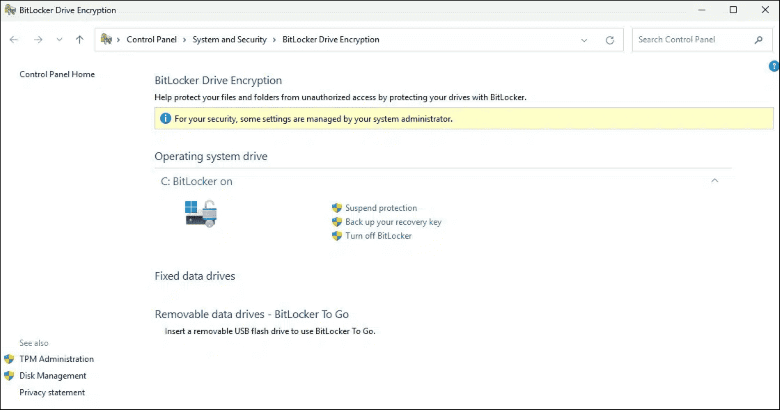
Task: Click the Control Panel icon in address bar
Action: pos(106,39)
